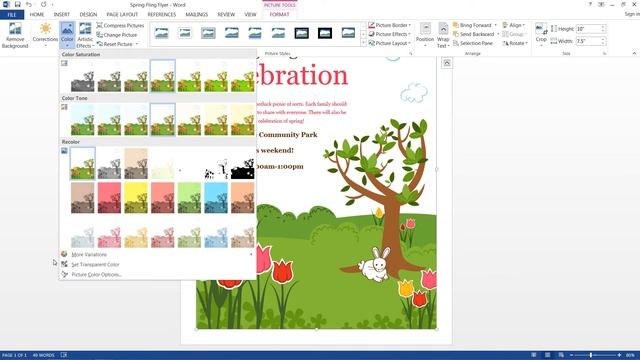The image size is (640, 360).
Task: Click the Color button in the ribbon
Action: (x=67, y=35)
